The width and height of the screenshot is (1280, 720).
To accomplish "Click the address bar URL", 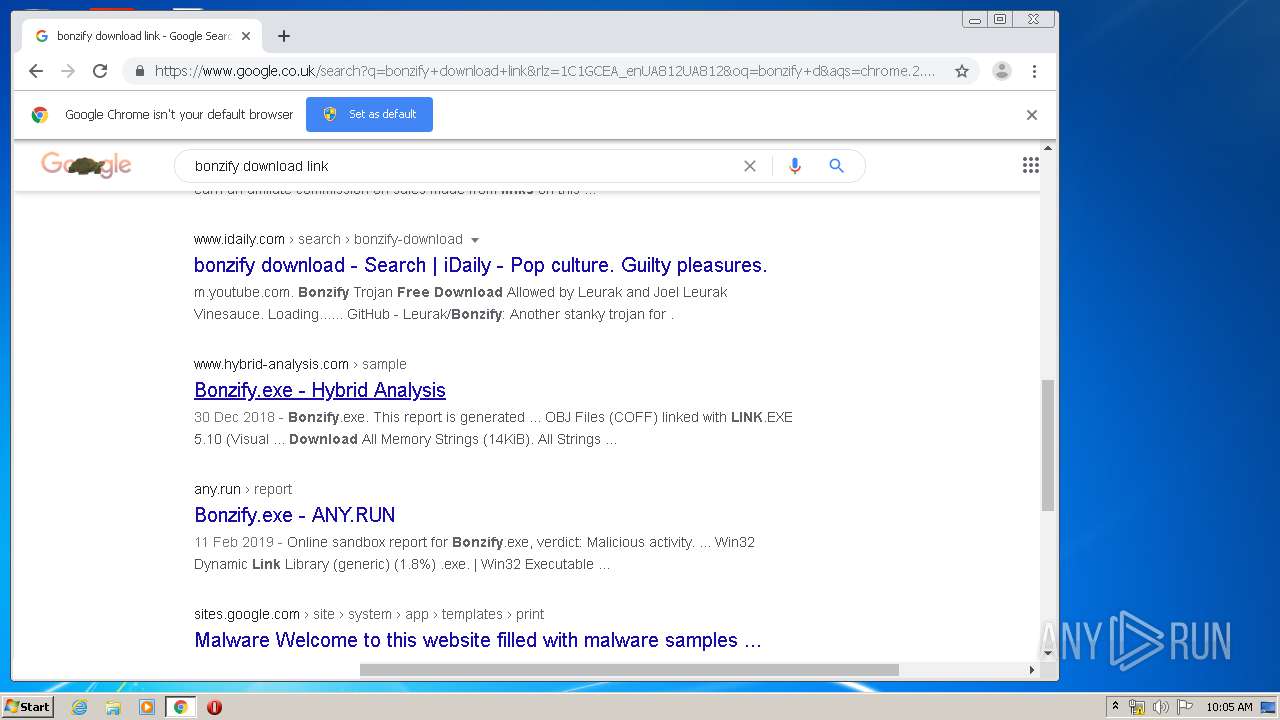I will (545, 71).
